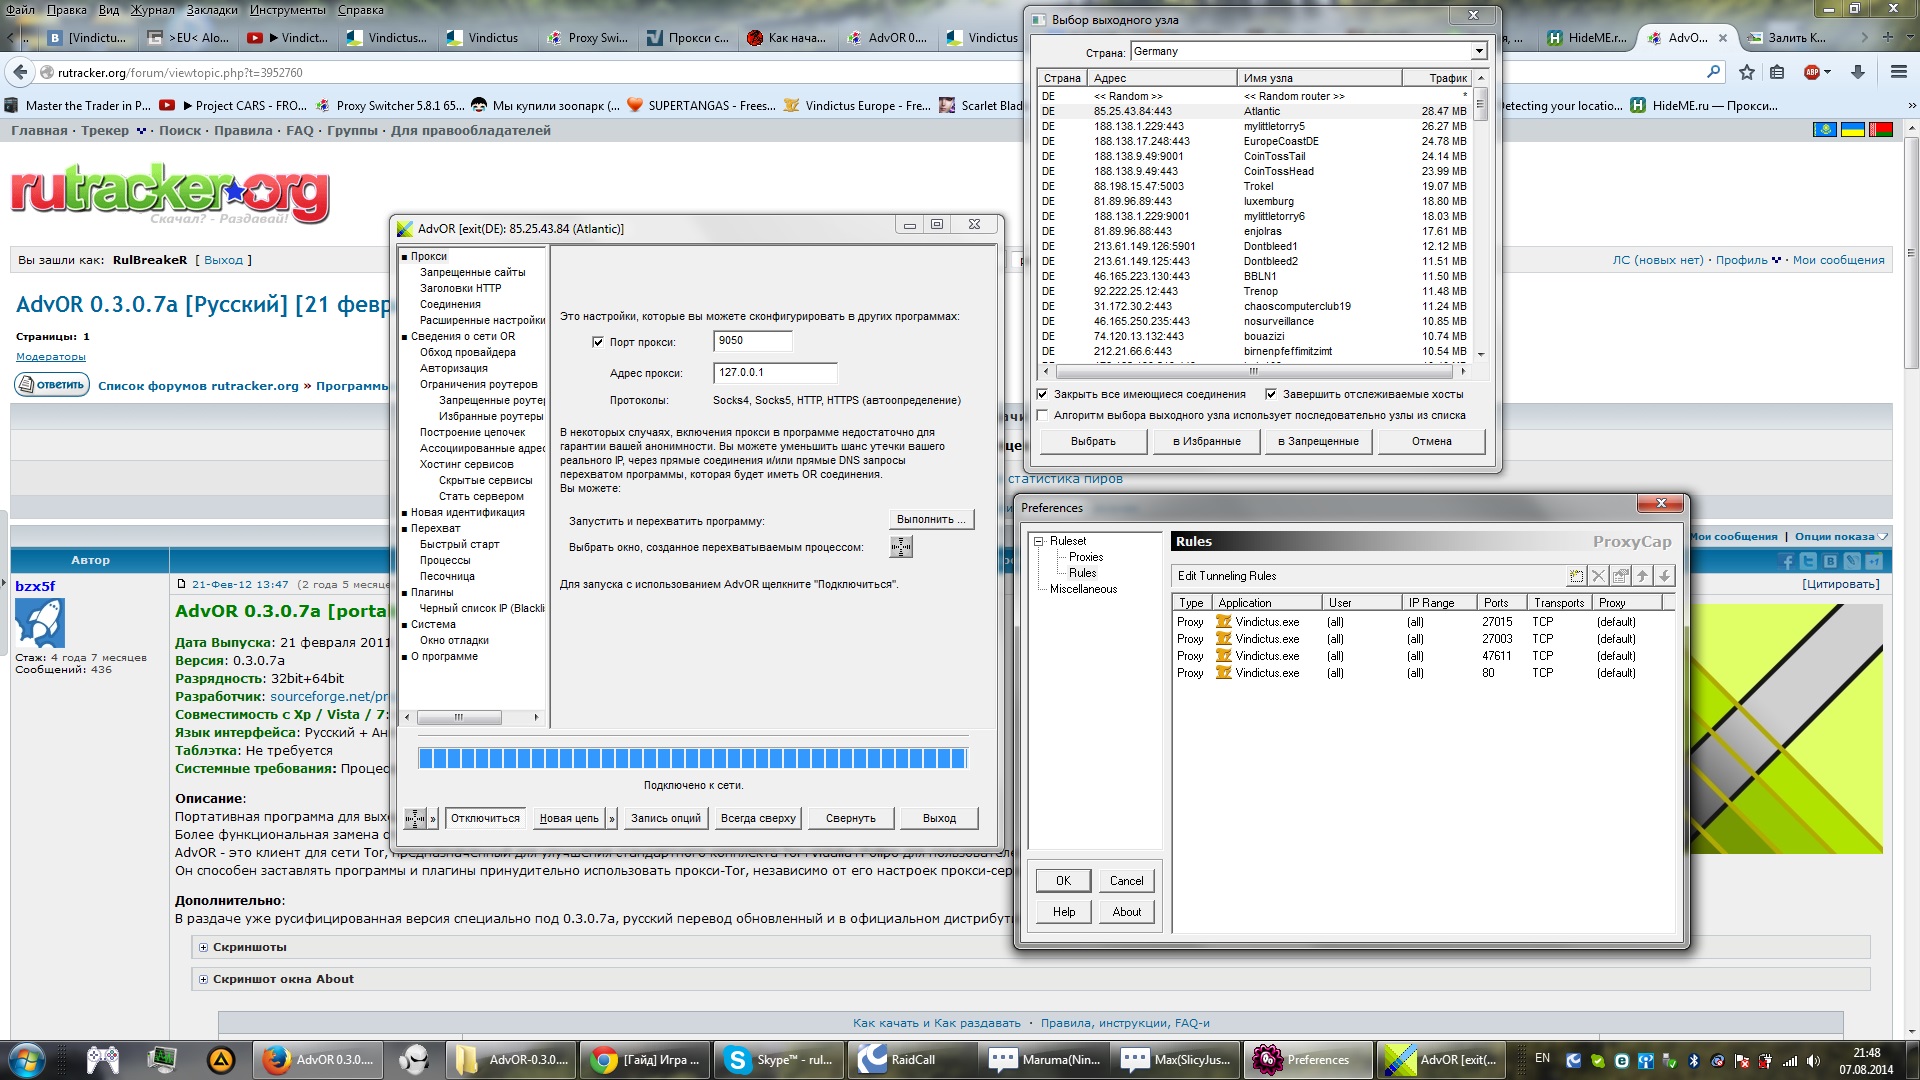The image size is (1920, 1080).
Task: Switch to RaidCall taskbar item
Action: click(x=913, y=1060)
